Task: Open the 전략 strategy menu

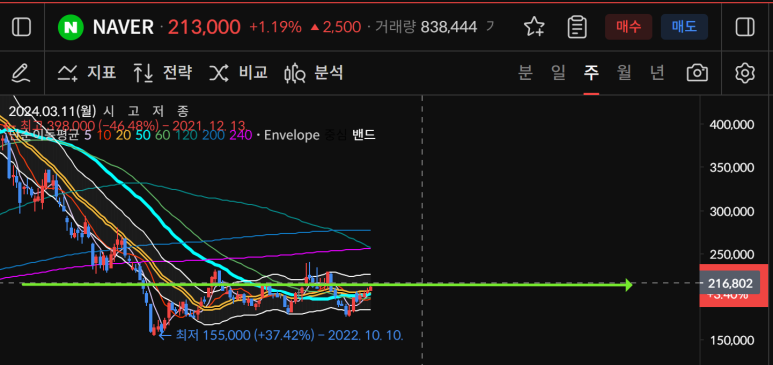Action: (163, 73)
